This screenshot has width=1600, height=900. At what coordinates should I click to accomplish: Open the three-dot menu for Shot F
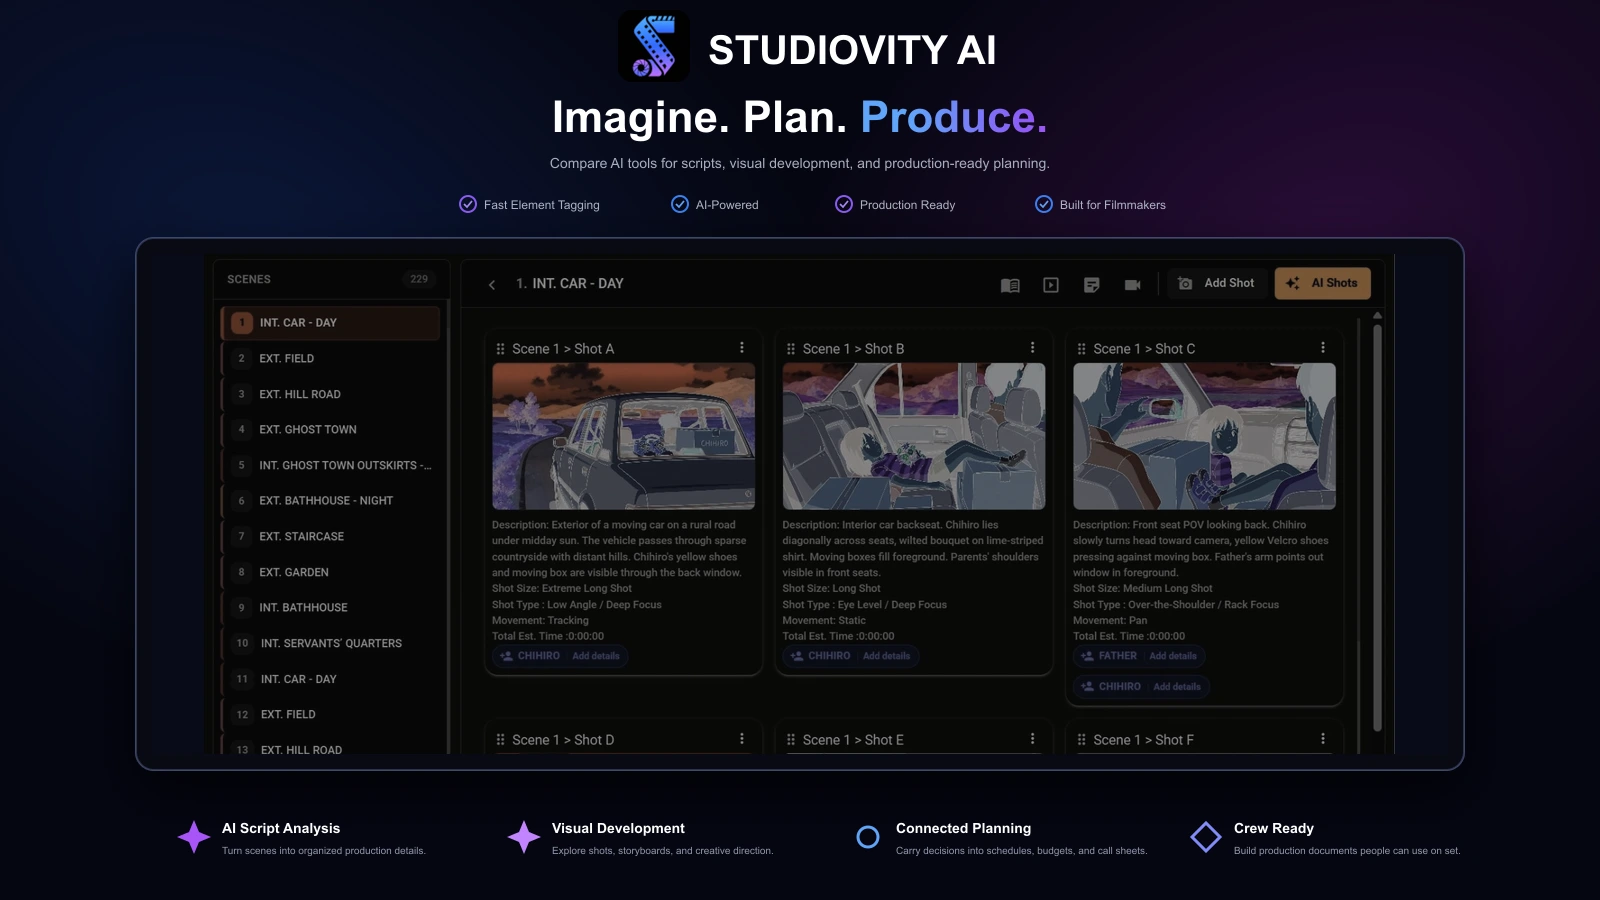coord(1323,739)
